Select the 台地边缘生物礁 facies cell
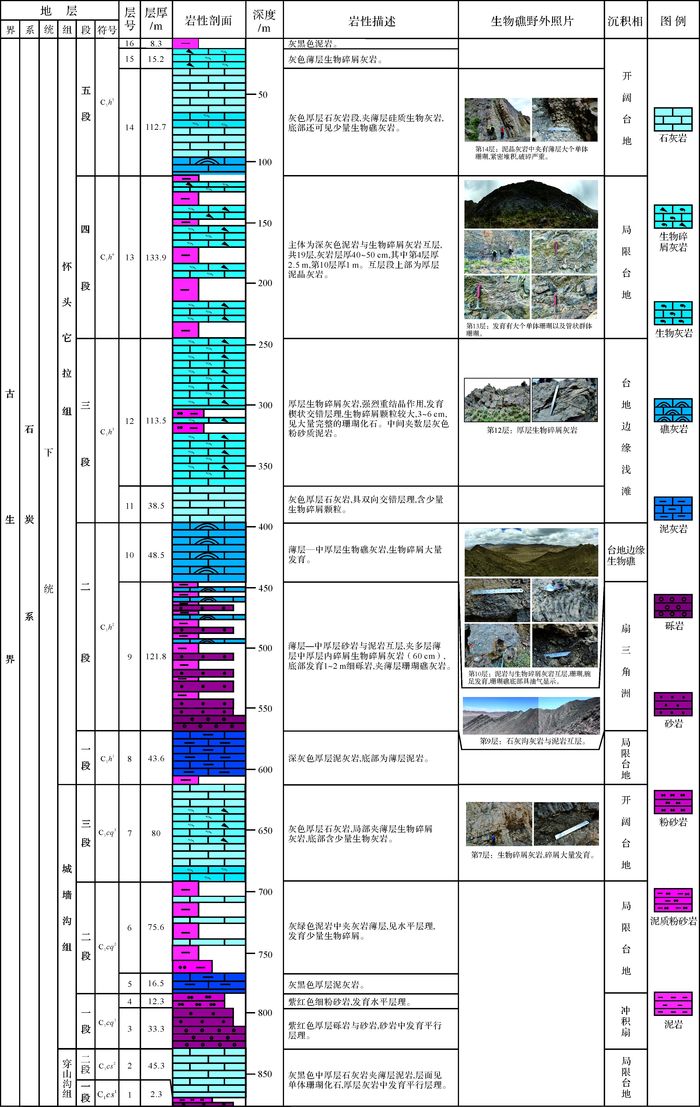Screen dimensions: 700x1107 click(x=626, y=553)
